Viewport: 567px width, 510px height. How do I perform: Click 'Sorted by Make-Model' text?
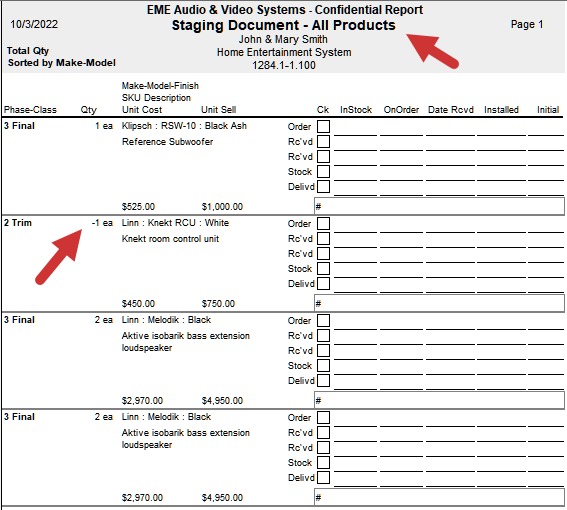[x=62, y=63]
